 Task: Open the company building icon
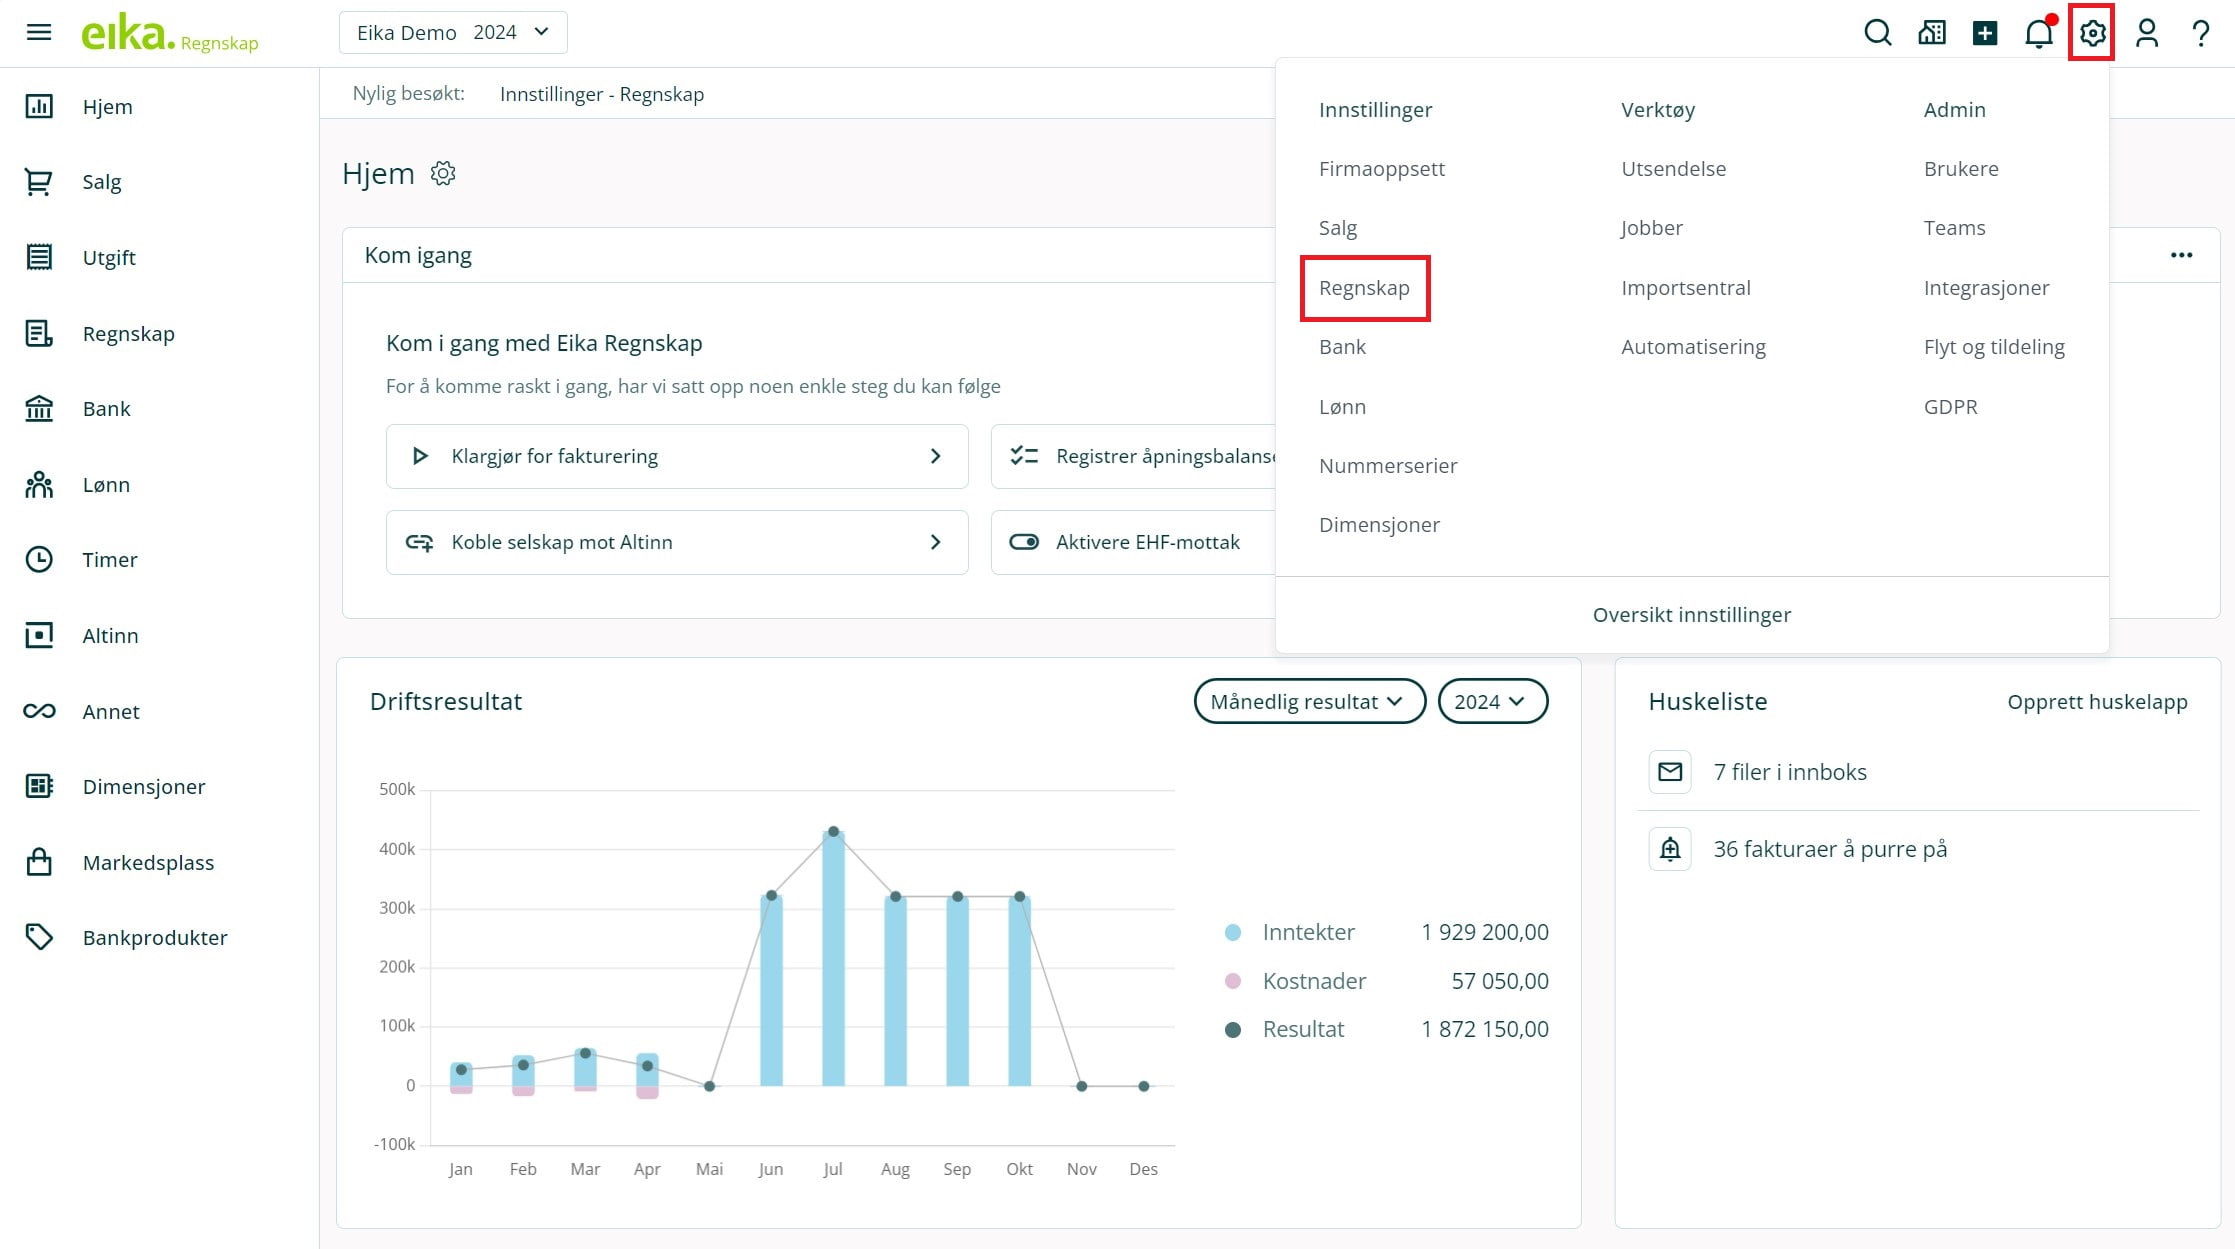[1931, 33]
